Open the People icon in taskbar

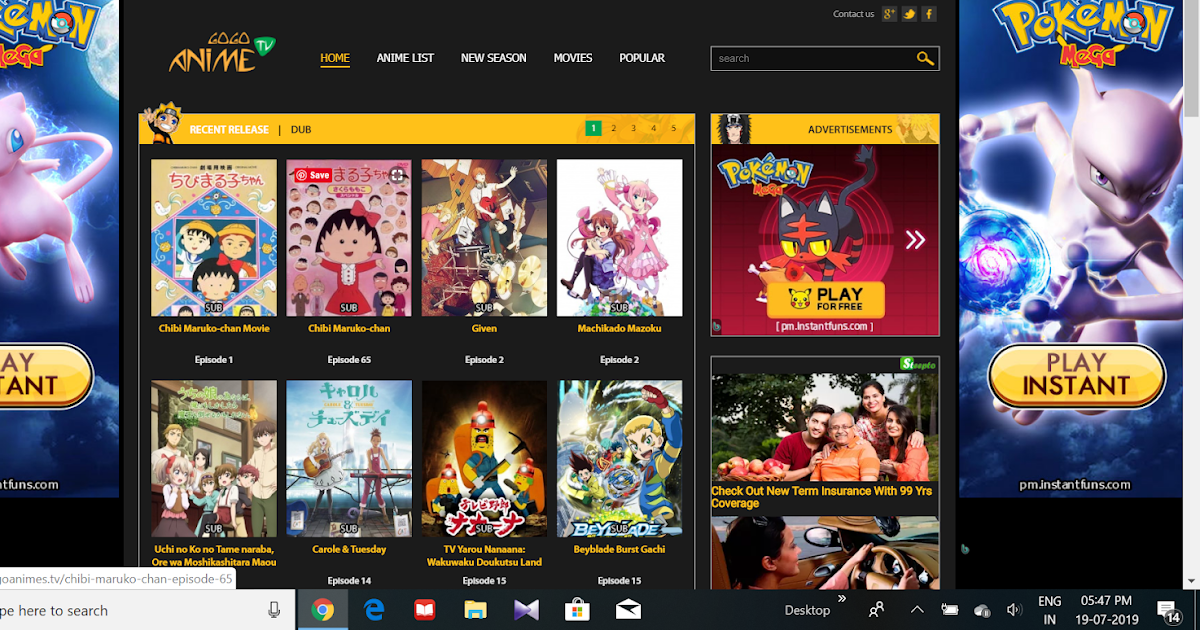(x=877, y=610)
